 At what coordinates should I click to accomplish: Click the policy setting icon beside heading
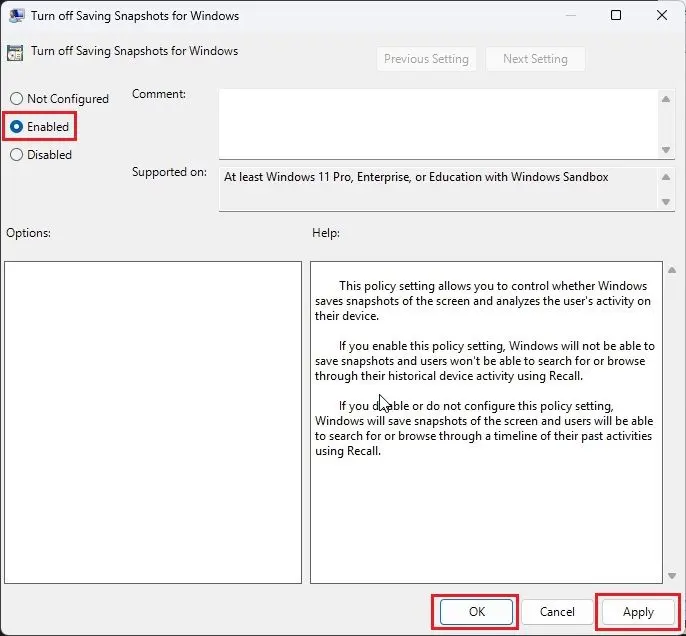pos(15,52)
